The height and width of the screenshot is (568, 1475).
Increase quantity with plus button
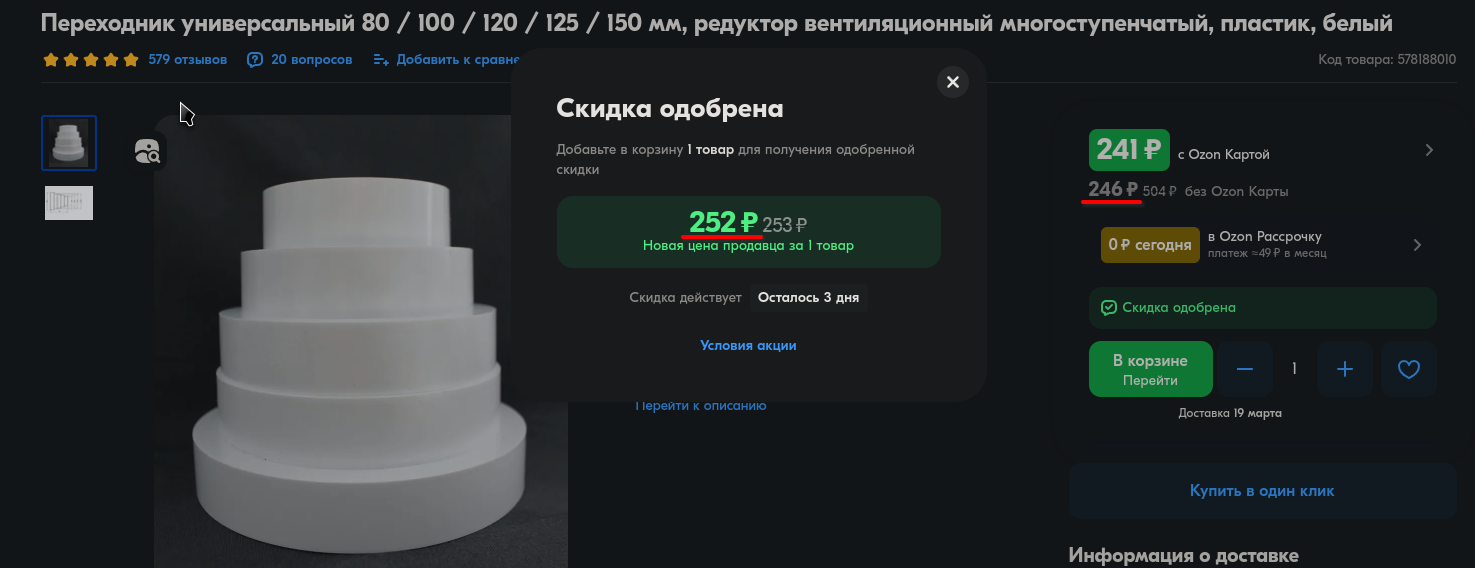[1345, 369]
